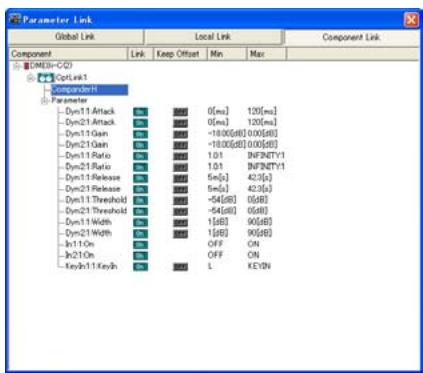Toggle Keep Offset for Dyn2:1:Release
This screenshot has height=373, width=423.
[x=180, y=189]
